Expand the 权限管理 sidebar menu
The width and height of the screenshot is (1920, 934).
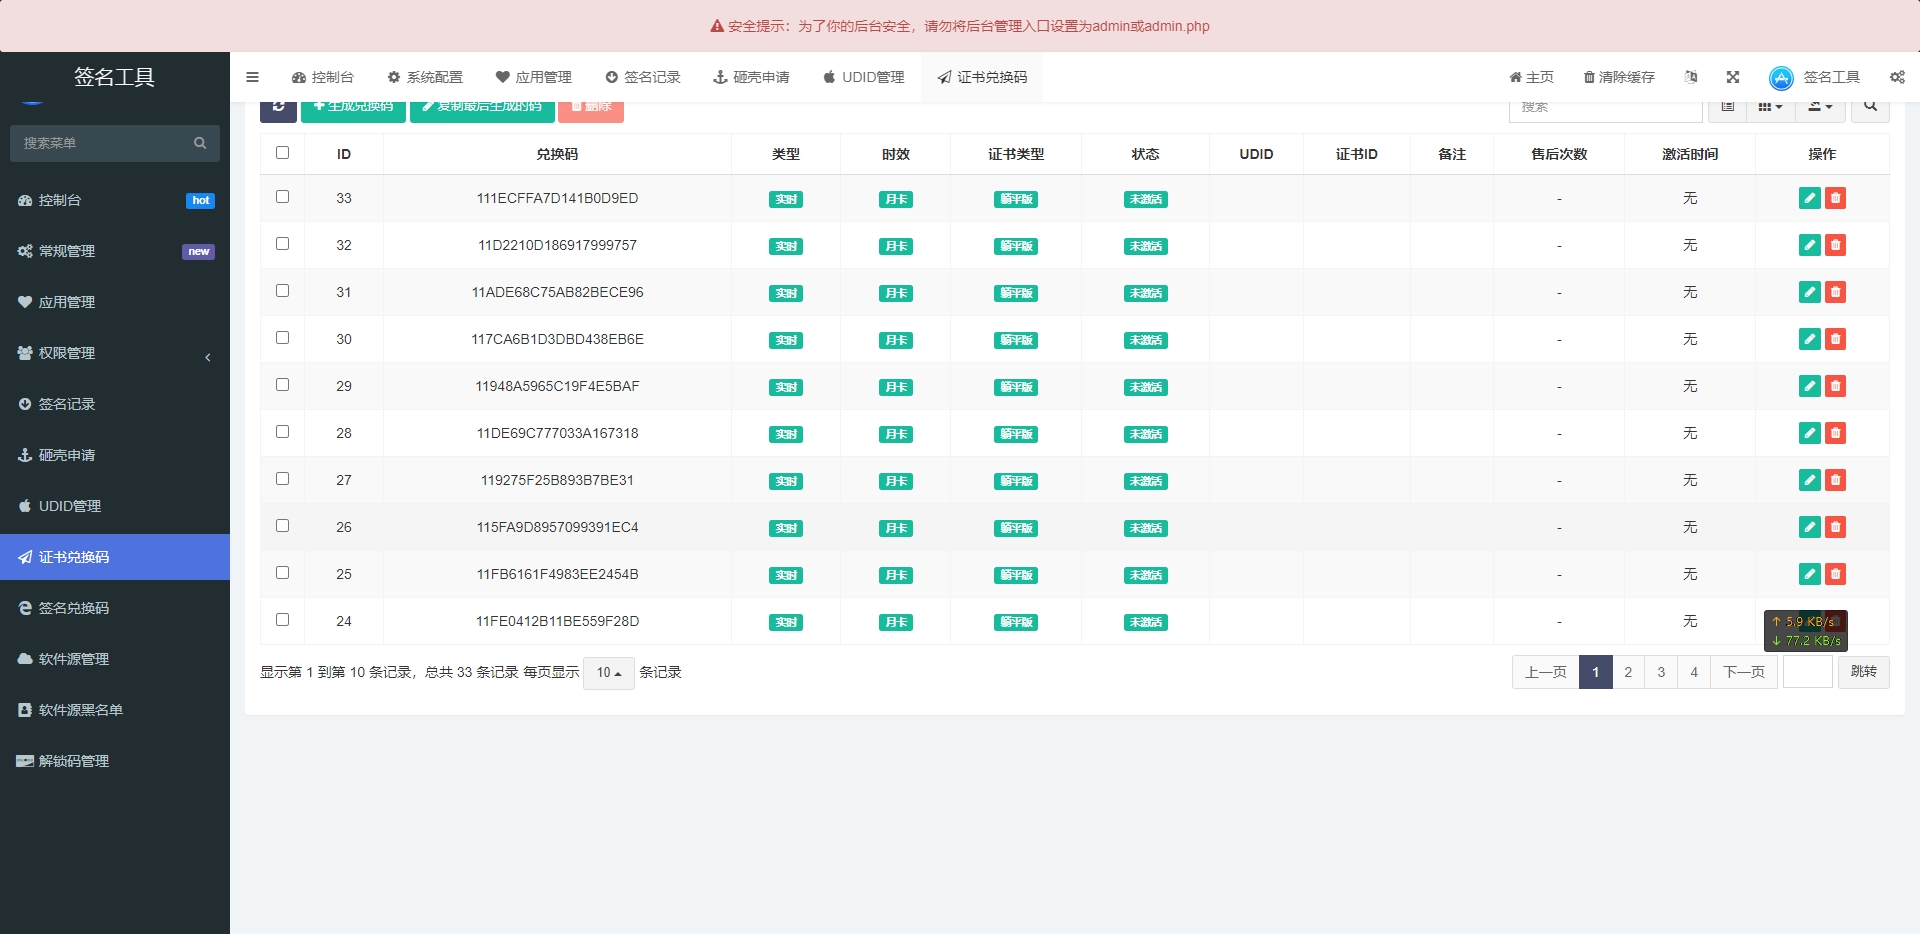tap(115, 353)
